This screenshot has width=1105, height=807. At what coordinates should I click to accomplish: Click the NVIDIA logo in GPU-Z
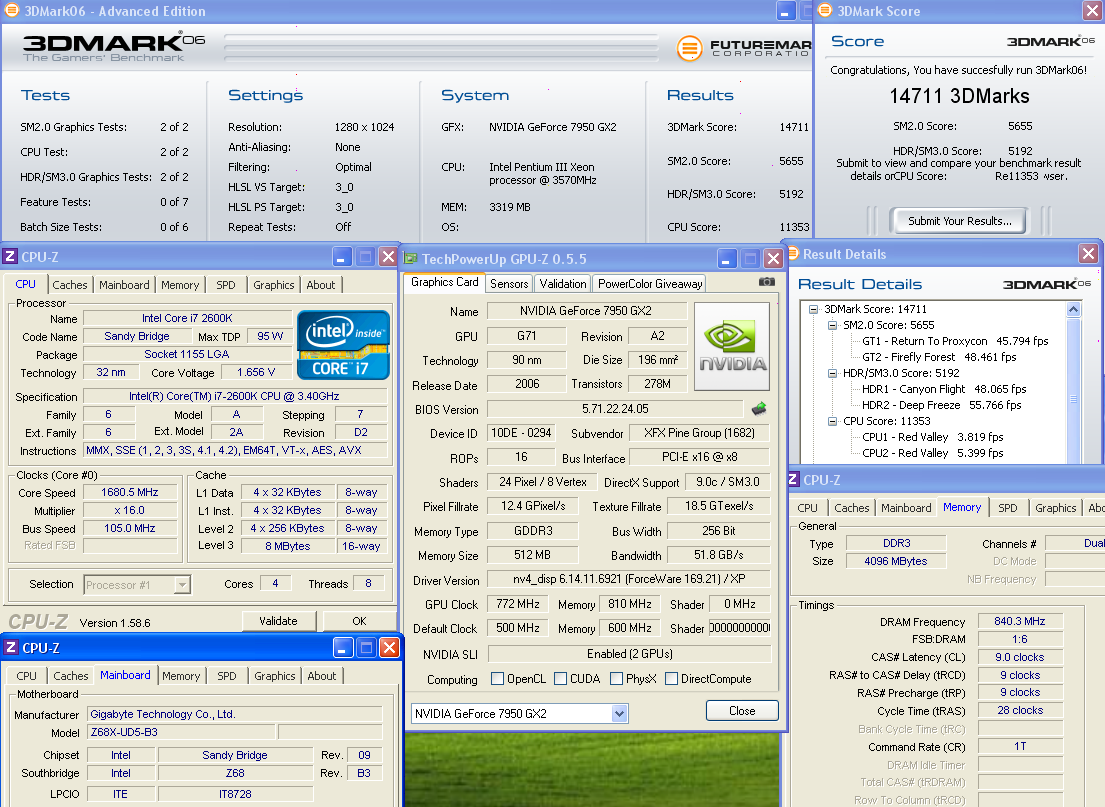point(732,346)
